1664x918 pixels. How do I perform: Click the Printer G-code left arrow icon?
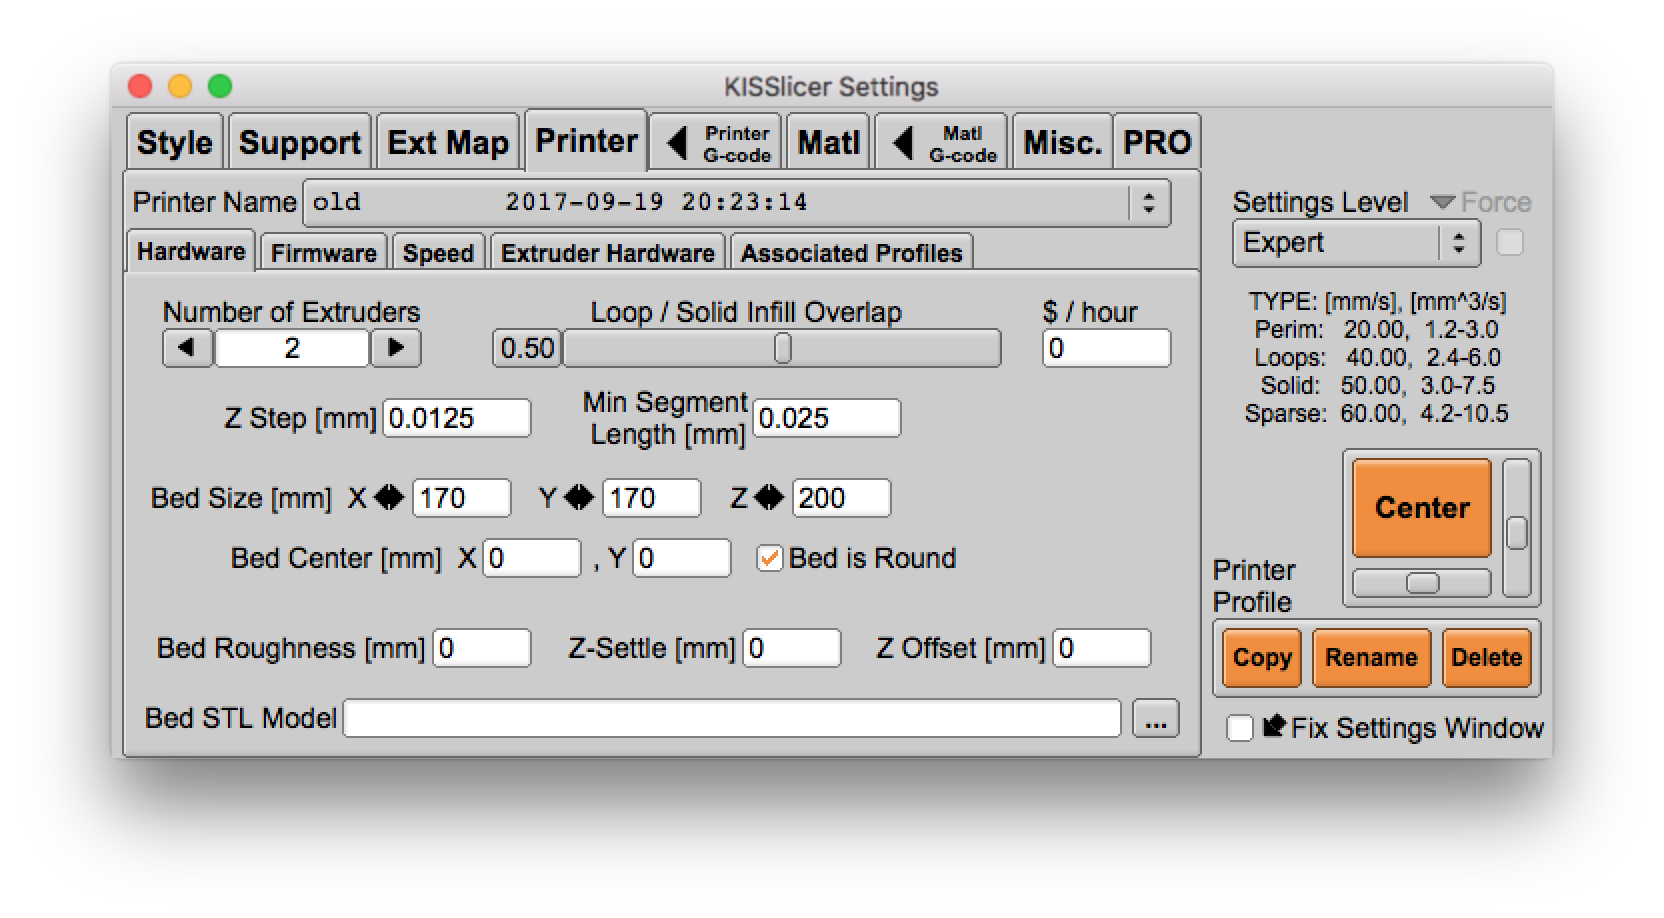click(678, 143)
